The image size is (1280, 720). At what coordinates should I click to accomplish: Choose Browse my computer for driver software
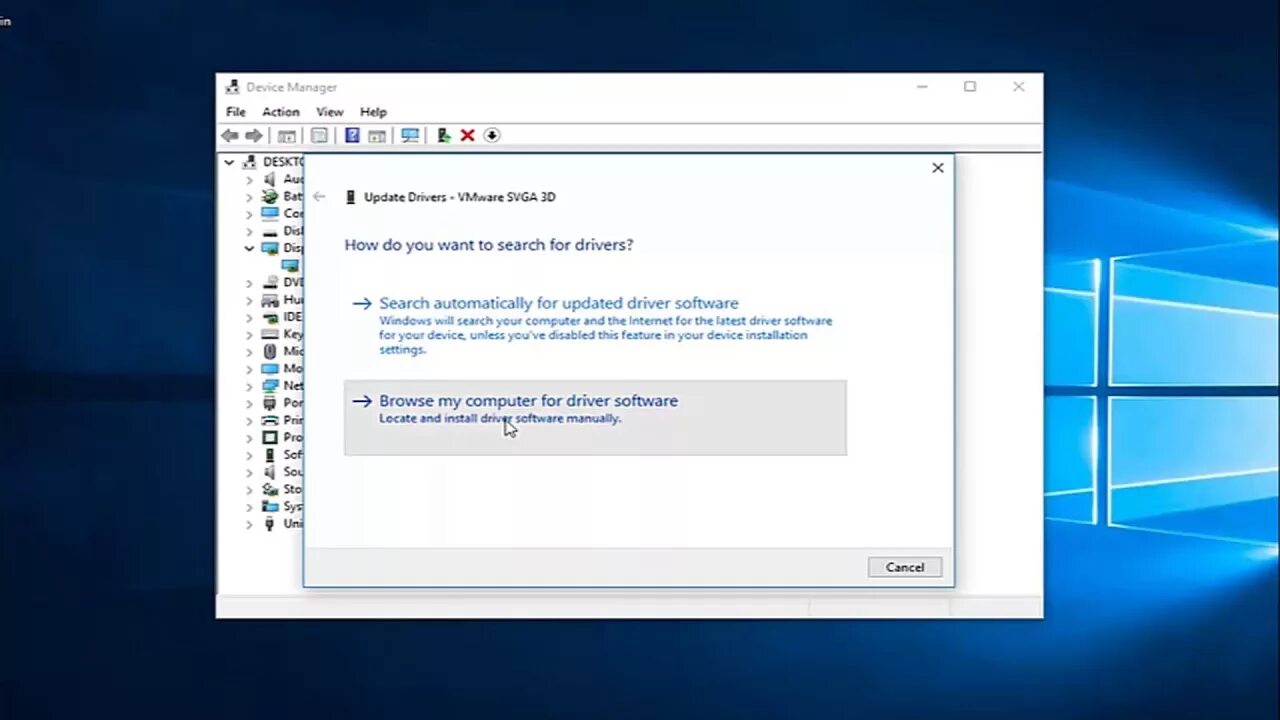click(x=595, y=417)
